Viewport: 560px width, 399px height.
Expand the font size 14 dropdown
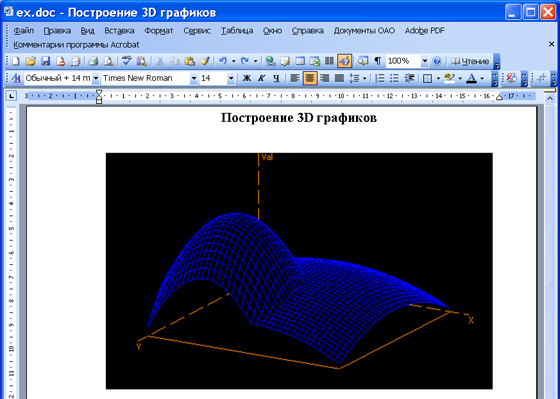tap(231, 78)
